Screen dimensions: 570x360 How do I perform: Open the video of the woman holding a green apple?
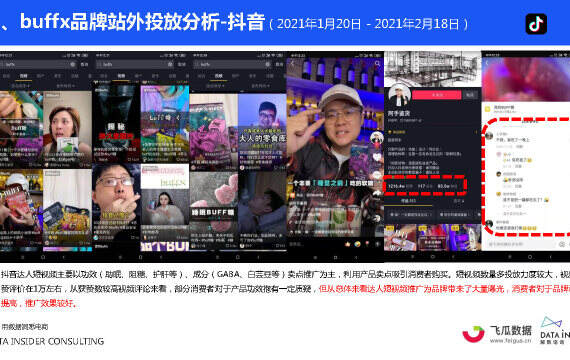coord(67,129)
